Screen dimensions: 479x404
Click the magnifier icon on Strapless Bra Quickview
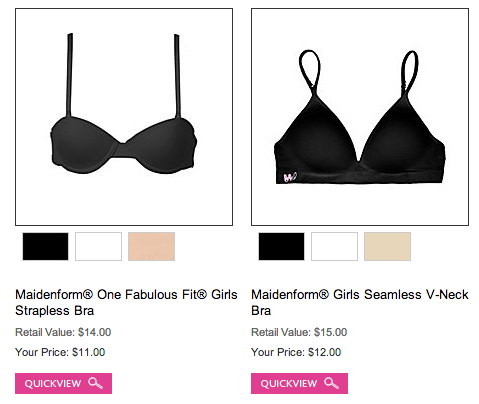click(95, 383)
